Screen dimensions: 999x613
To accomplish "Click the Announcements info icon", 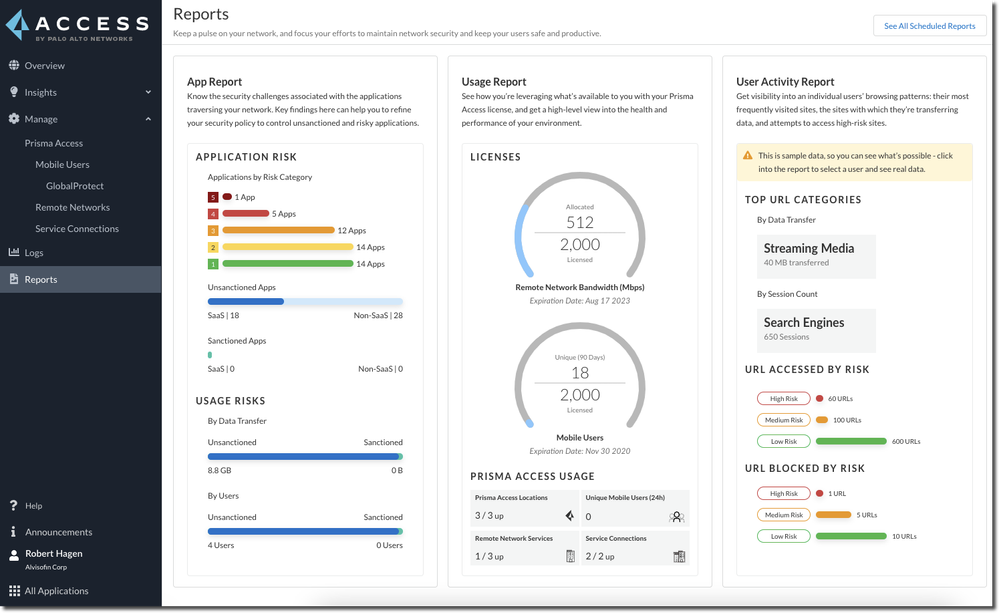I will pyautogui.click(x=14, y=532).
